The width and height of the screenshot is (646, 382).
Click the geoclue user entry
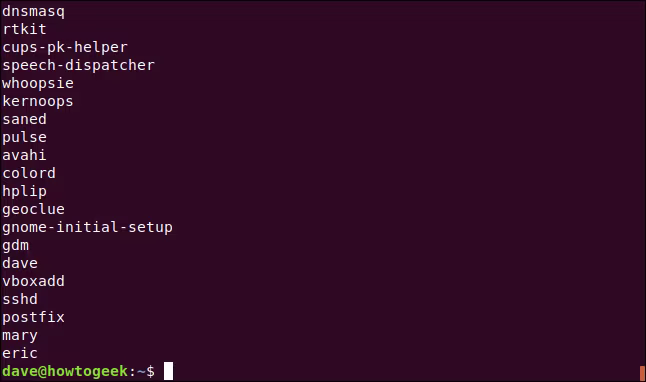pos(33,210)
